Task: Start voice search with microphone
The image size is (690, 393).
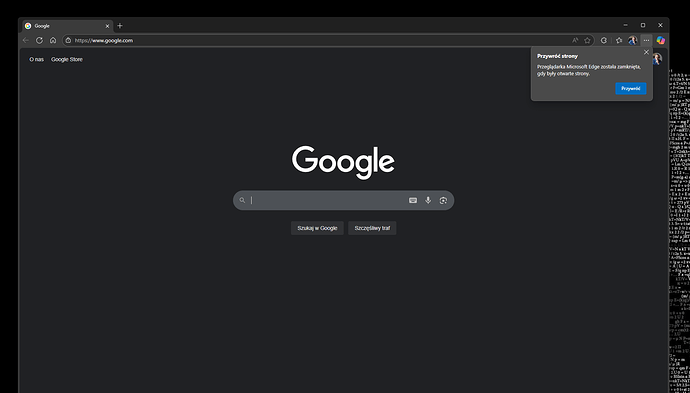Action: (428, 200)
